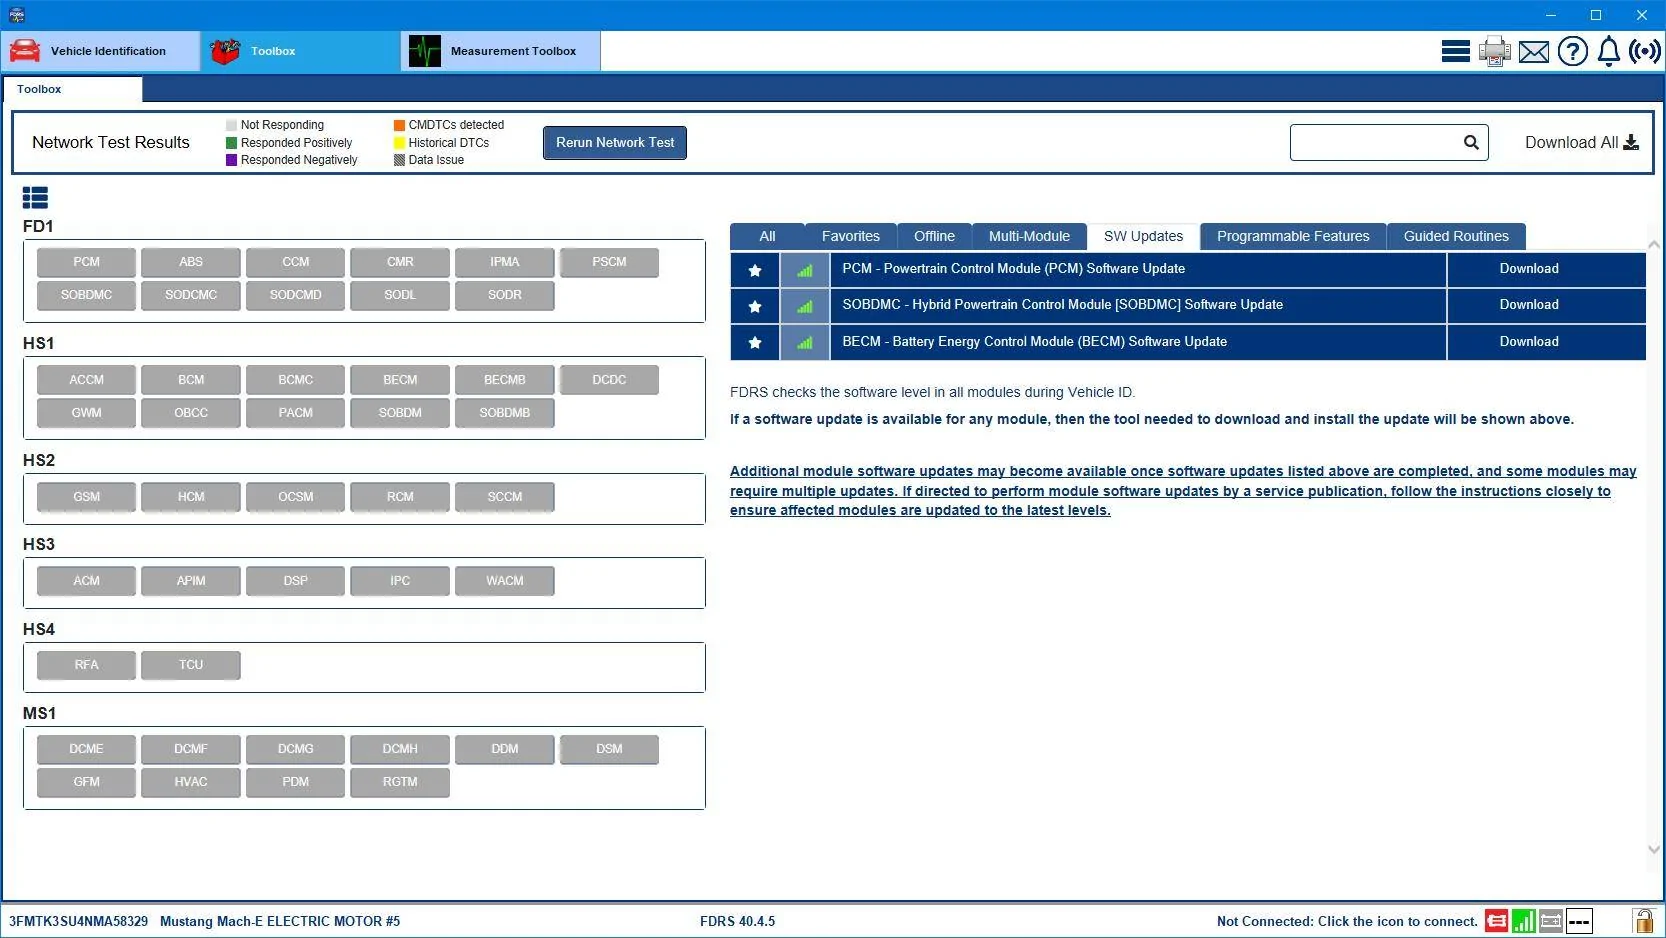Open the hamburger menu icon in header

click(x=1455, y=51)
